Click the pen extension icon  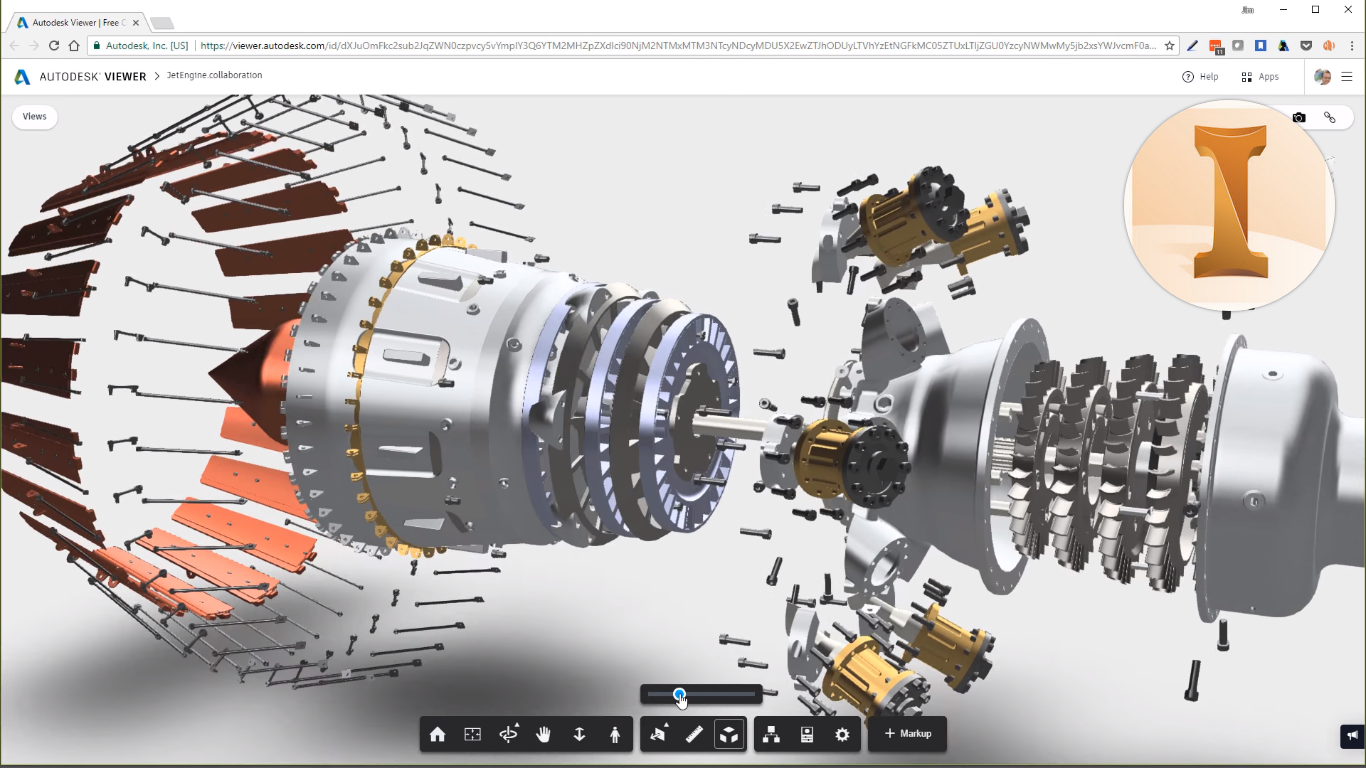pos(1193,46)
